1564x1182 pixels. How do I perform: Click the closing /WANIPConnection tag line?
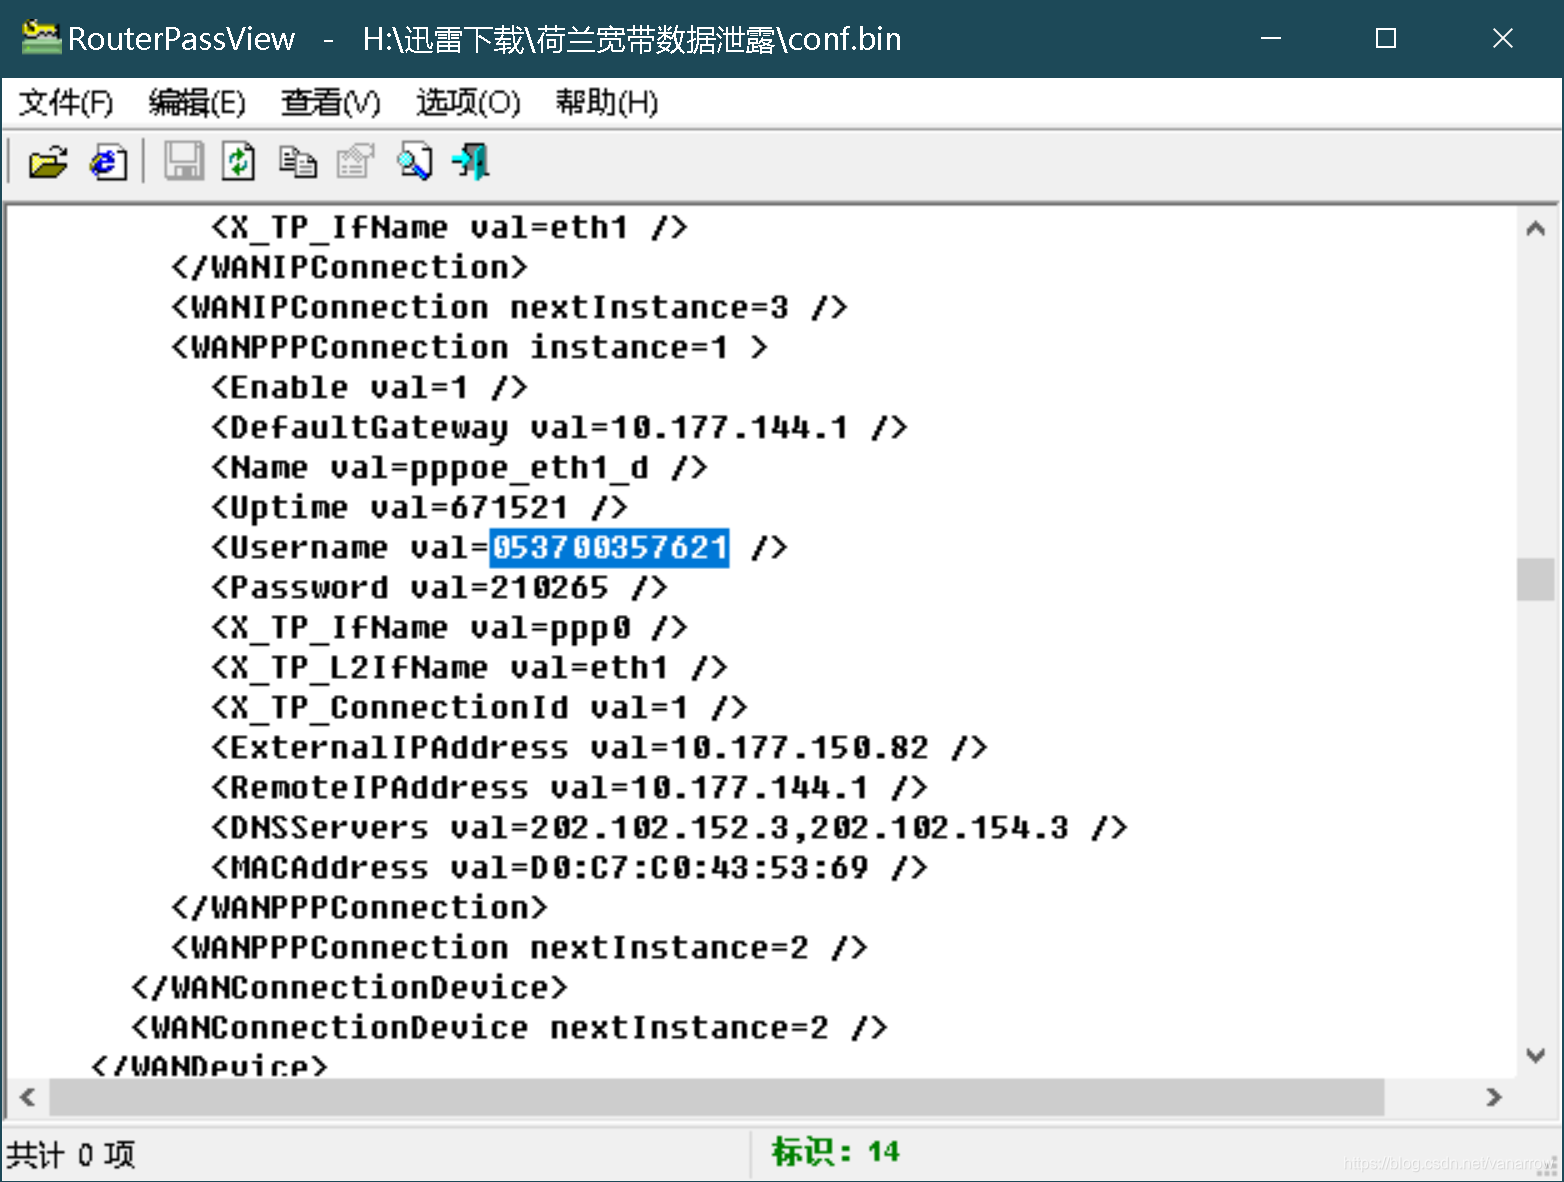click(x=349, y=268)
